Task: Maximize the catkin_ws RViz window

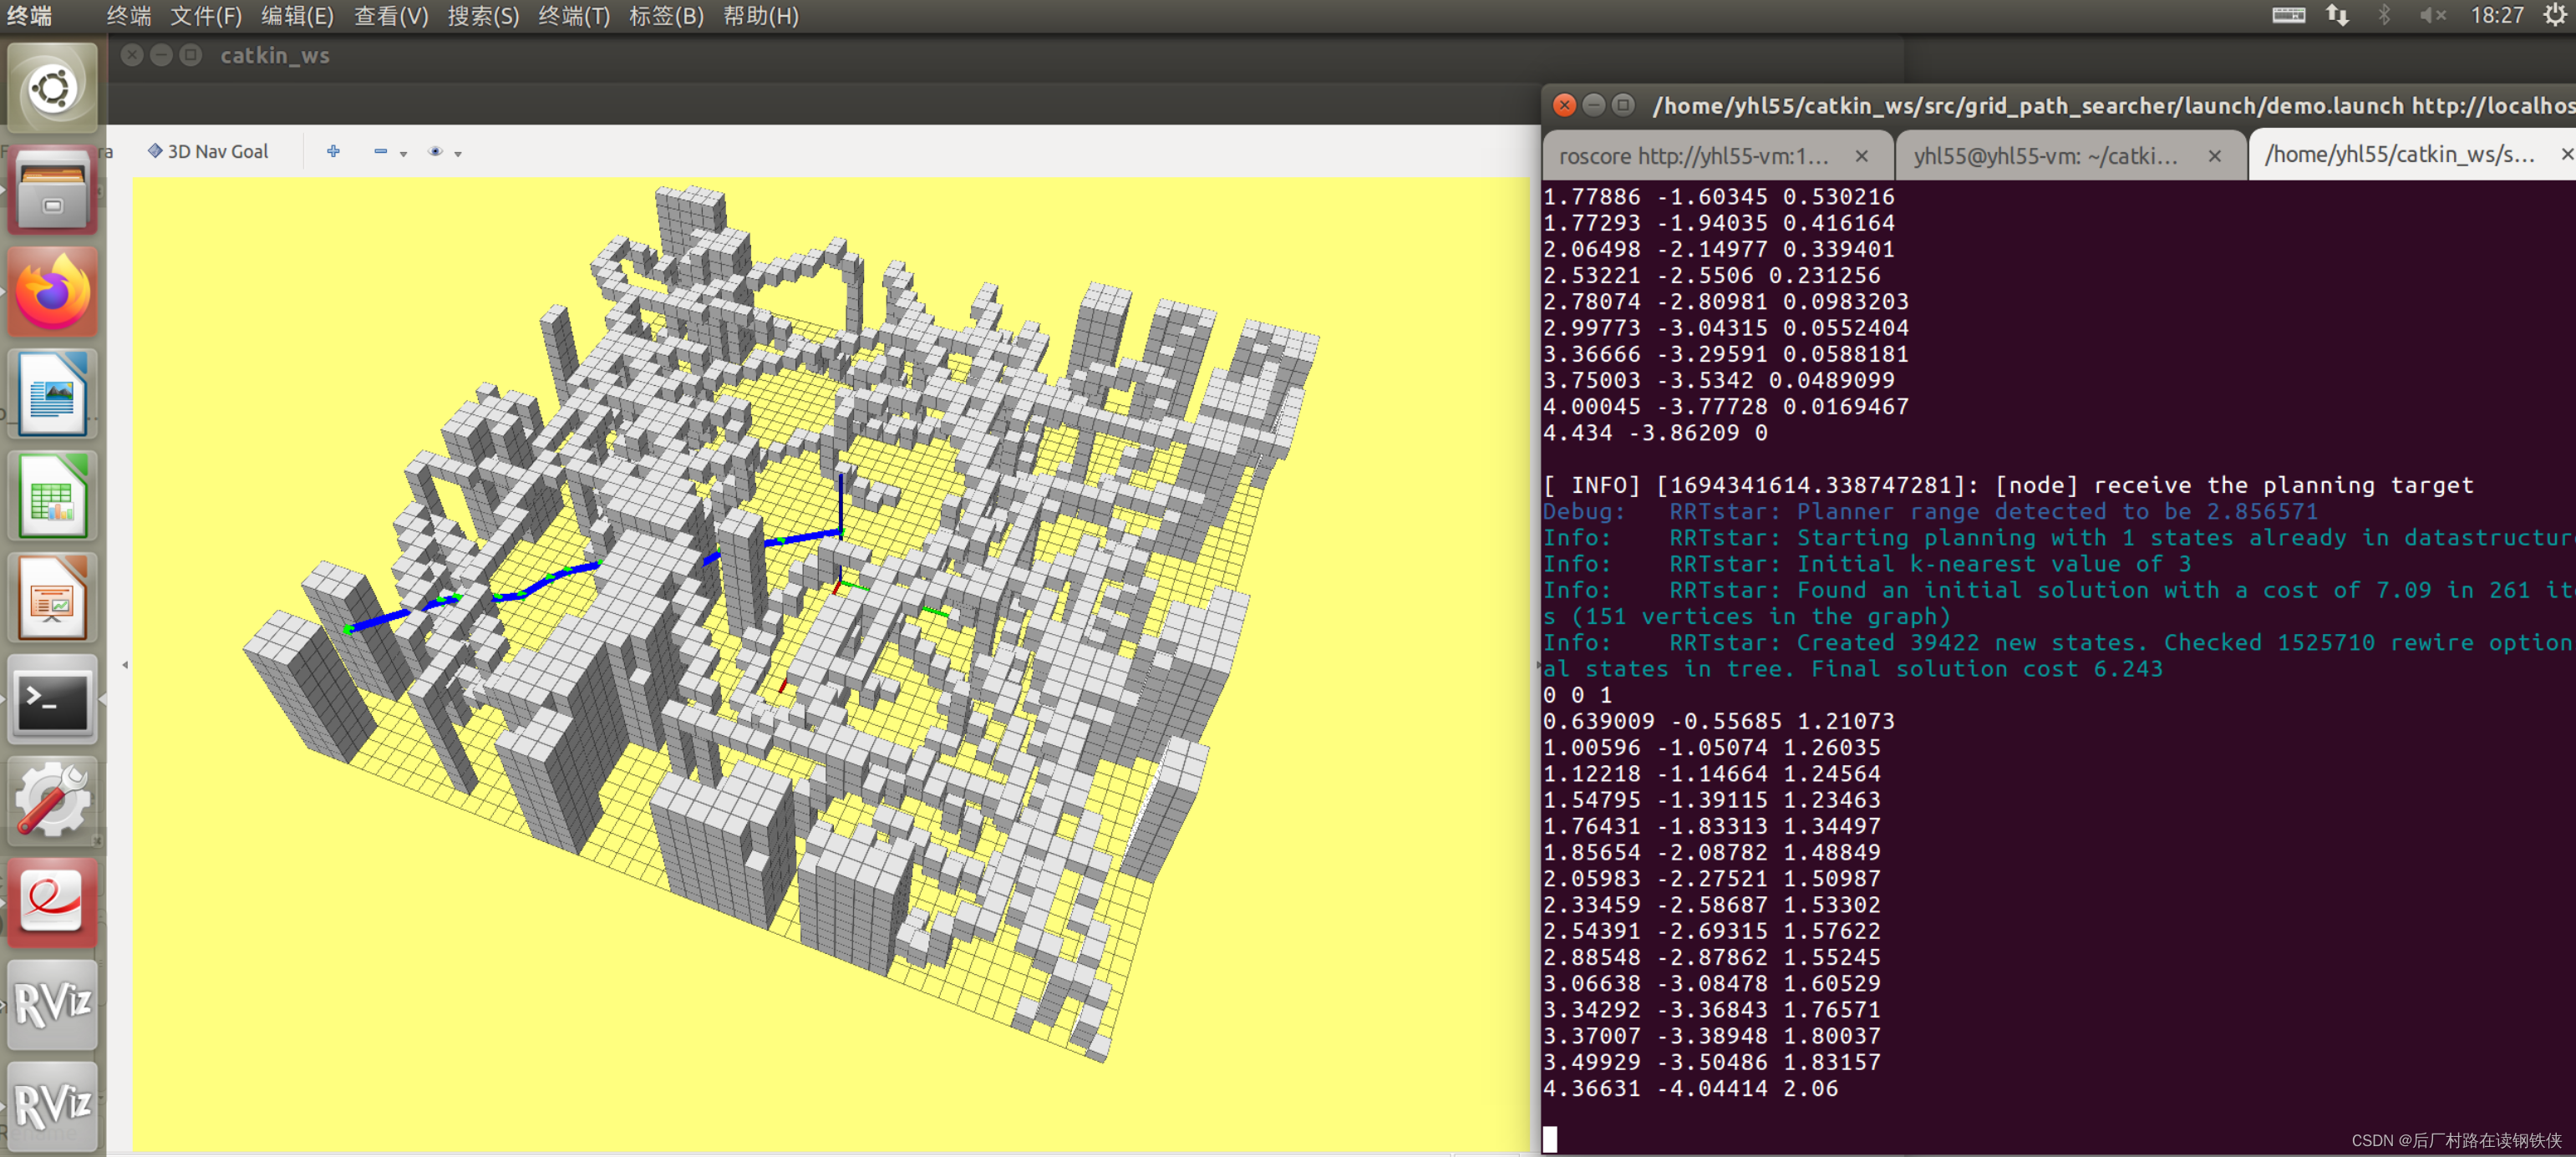Action: tap(190, 55)
